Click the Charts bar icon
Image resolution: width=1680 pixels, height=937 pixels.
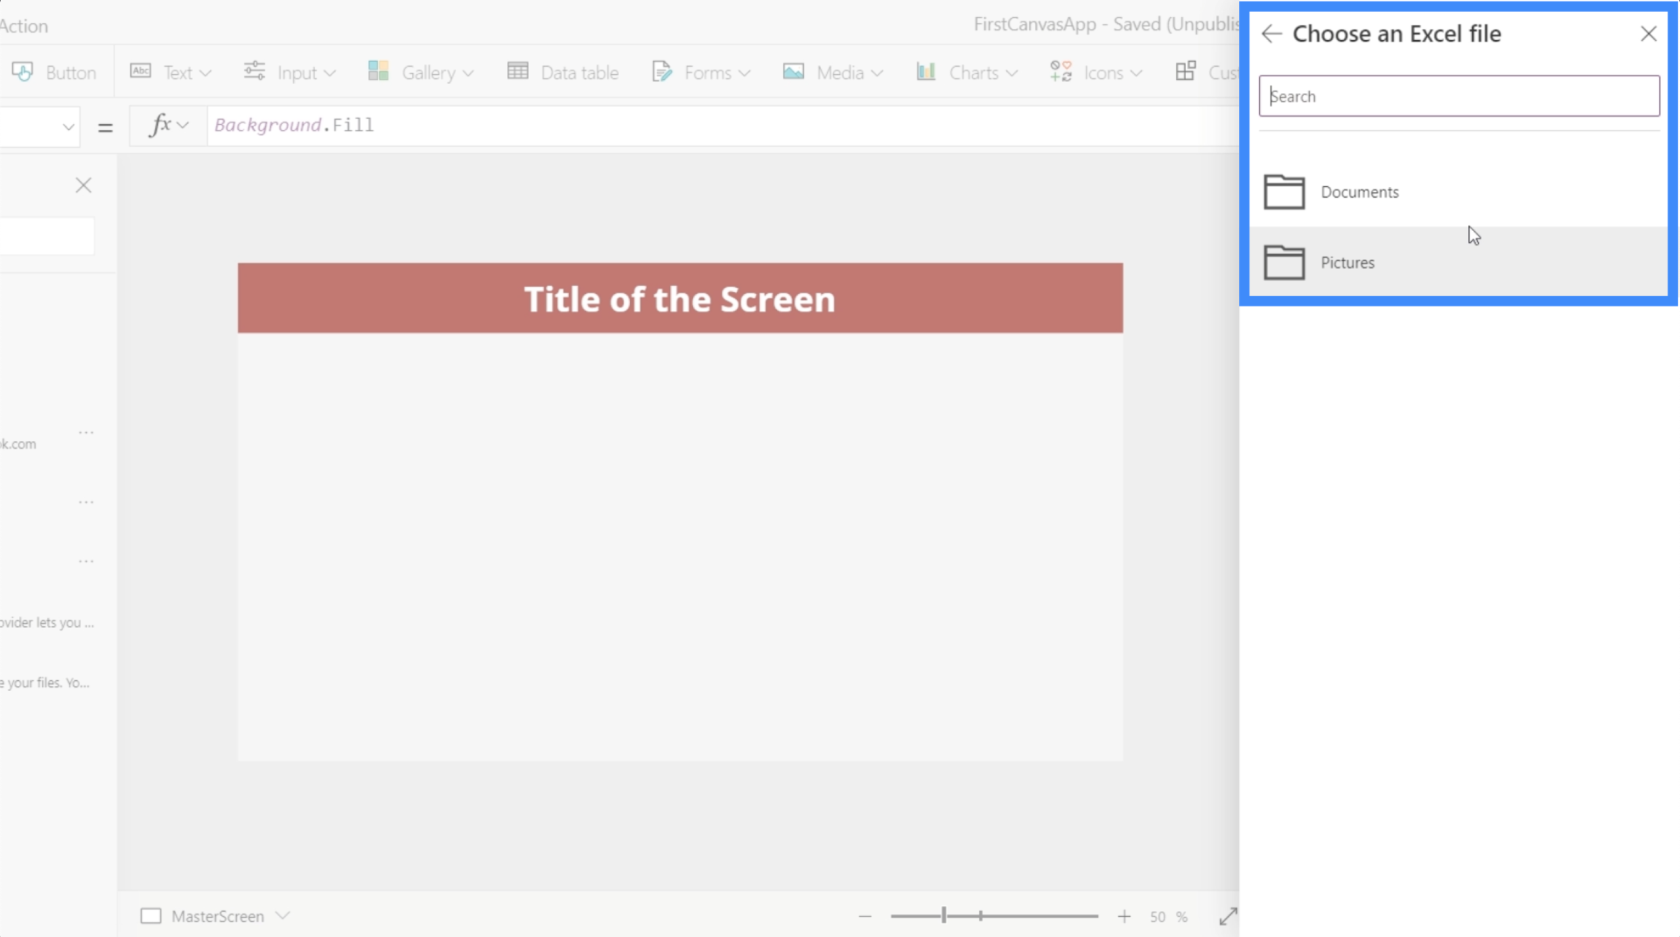click(926, 71)
